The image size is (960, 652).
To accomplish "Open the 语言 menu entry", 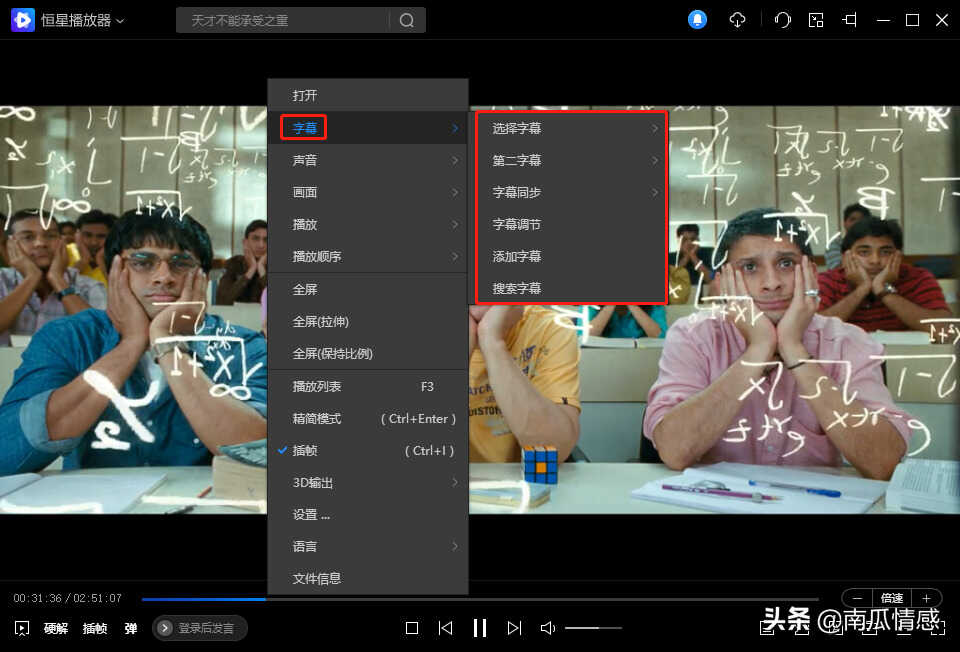I will 368,547.
